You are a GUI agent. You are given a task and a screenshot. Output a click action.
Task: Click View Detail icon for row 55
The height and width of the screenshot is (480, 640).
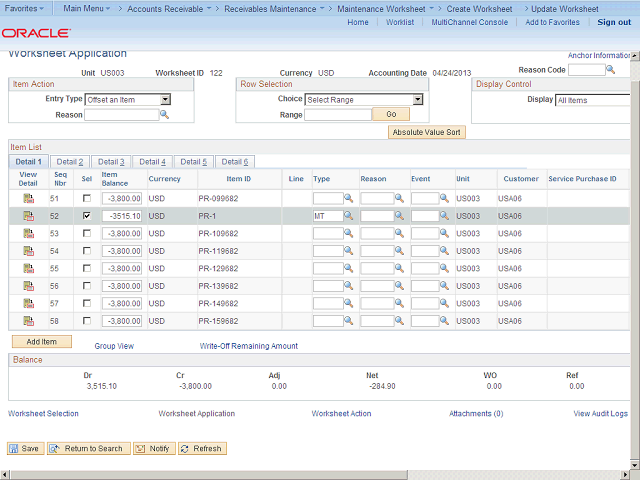click(28, 268)
